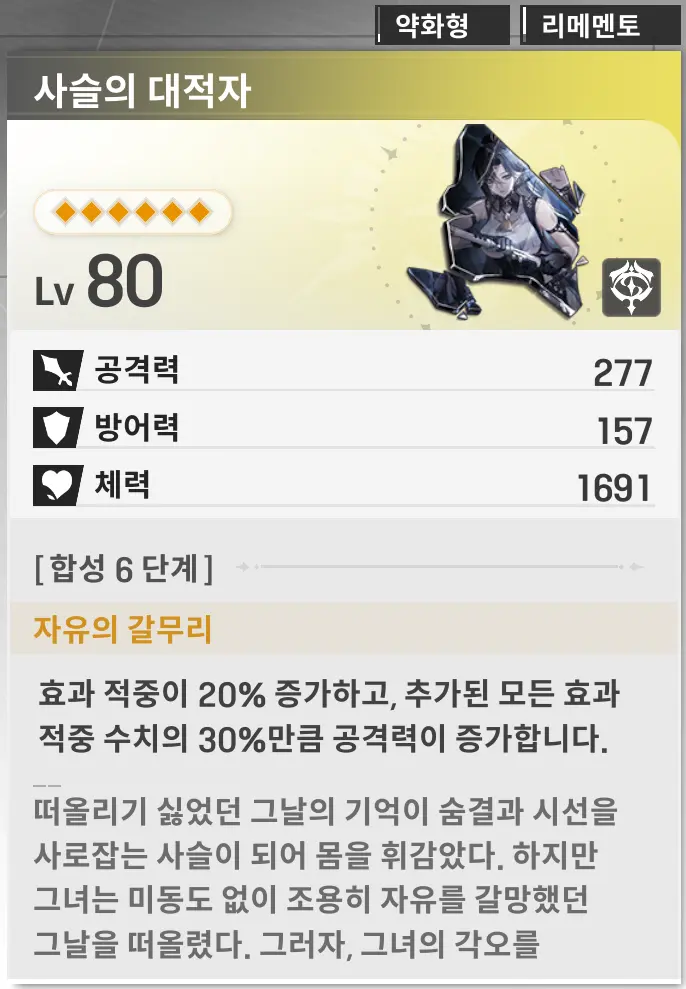686x989 pixels.
Task: Click the sword attack icon
Action: (57, 370)
